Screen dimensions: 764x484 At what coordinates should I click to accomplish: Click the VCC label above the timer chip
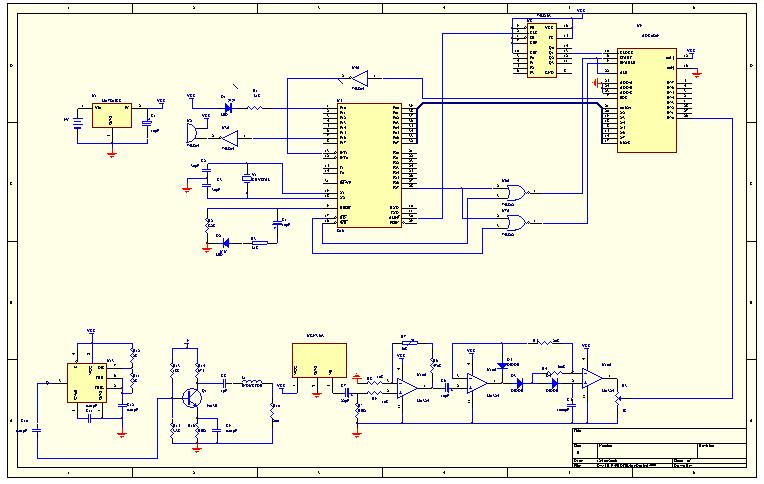point(91,331)
